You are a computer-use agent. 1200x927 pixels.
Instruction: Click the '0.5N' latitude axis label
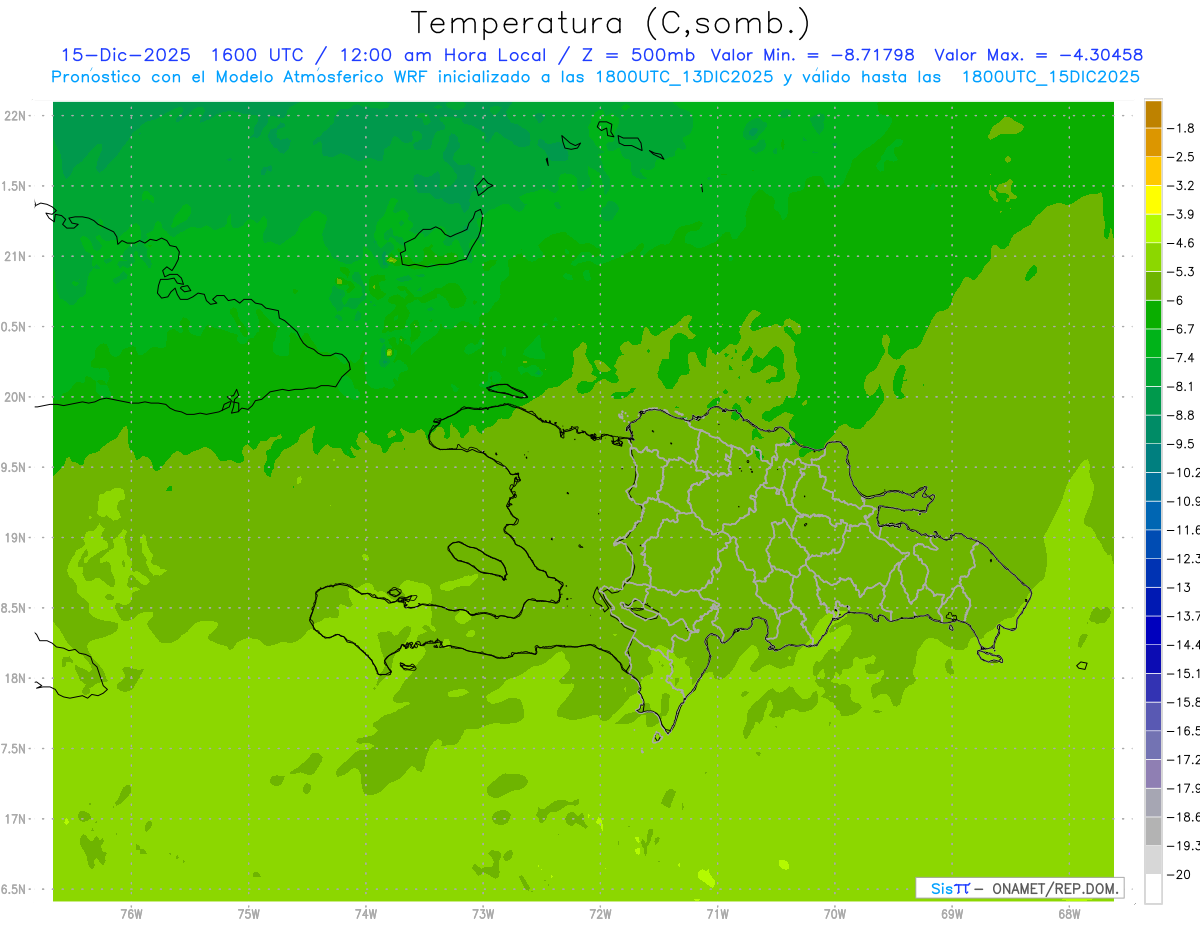point(14,327)
